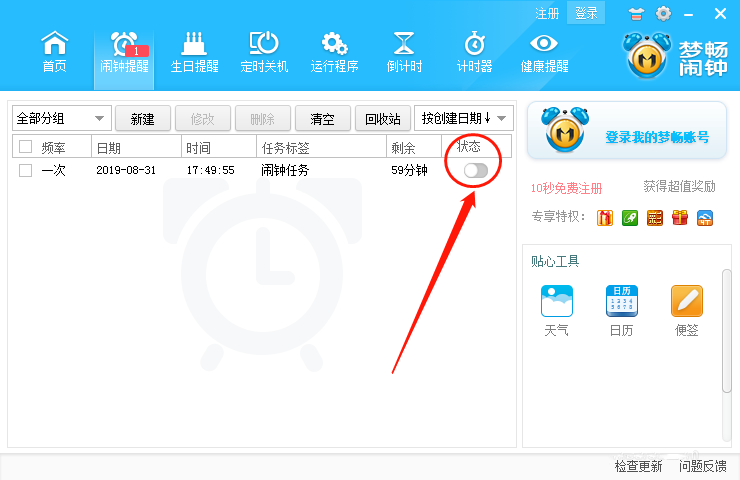Click the 注册 register link
Viewport: 740px width, 480px height.
547,13
